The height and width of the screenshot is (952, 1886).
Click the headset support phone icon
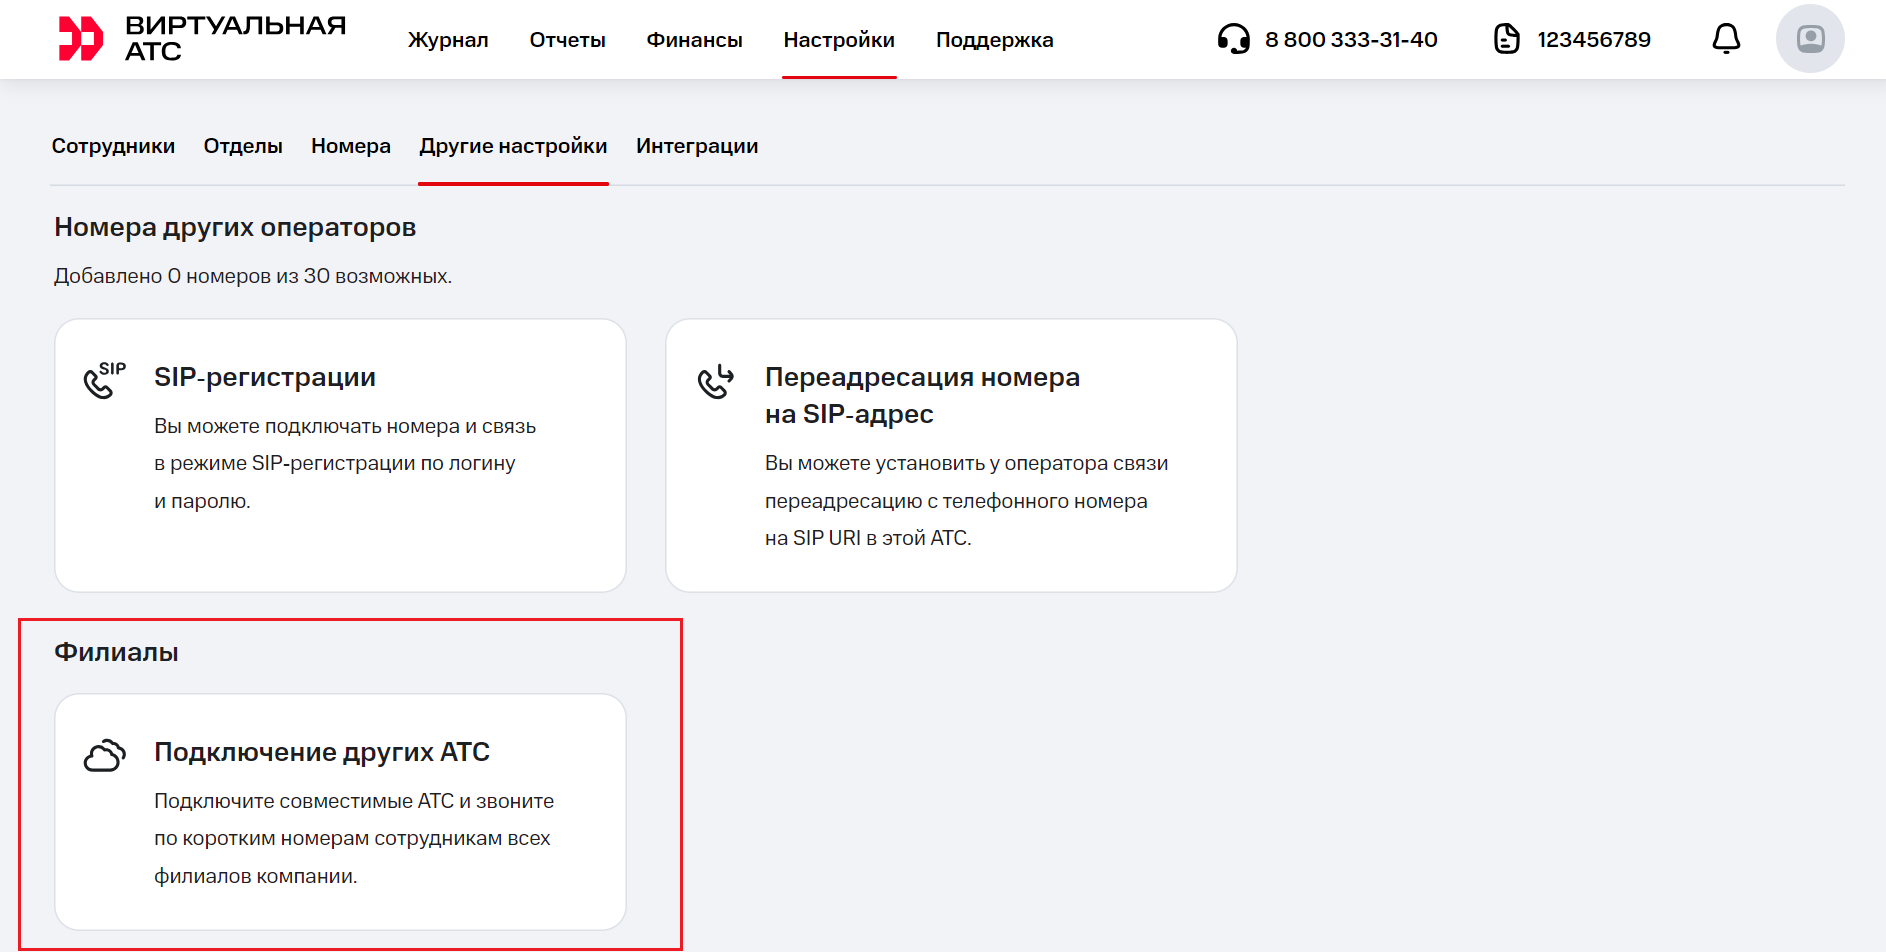pos(1233,39)
